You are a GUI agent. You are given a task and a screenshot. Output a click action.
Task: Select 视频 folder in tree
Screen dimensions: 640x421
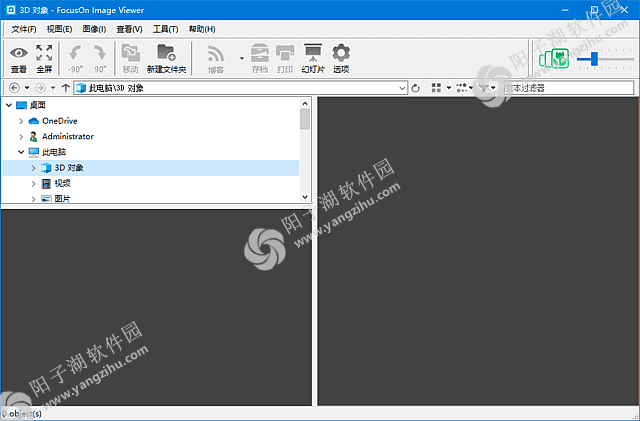[62, 183]
